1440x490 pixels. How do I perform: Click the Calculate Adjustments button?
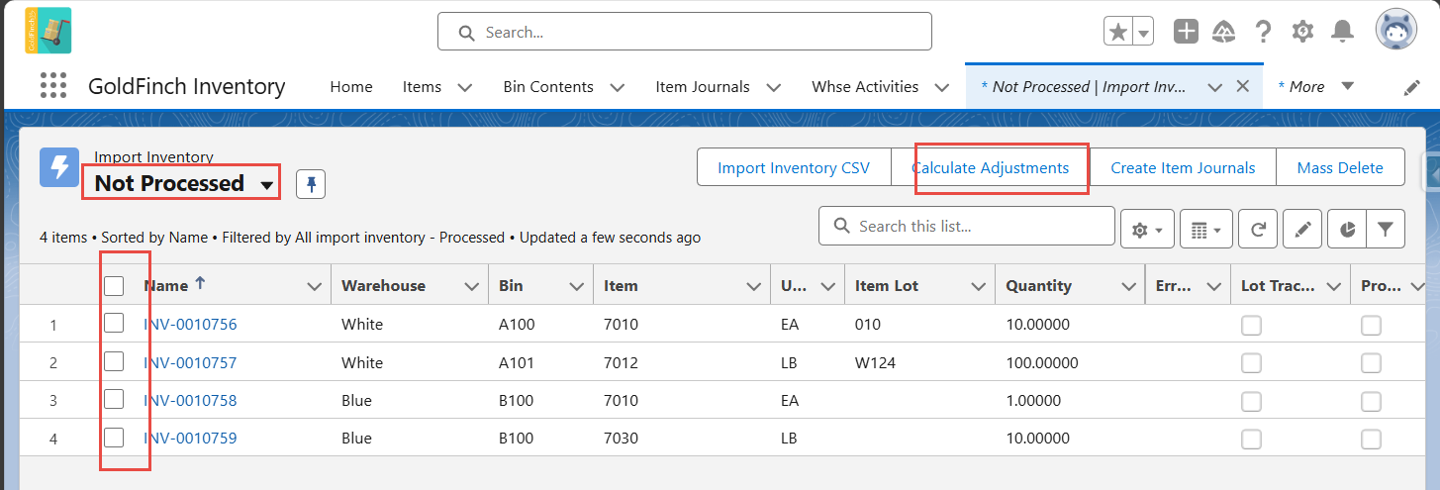(x=990, y=167)
